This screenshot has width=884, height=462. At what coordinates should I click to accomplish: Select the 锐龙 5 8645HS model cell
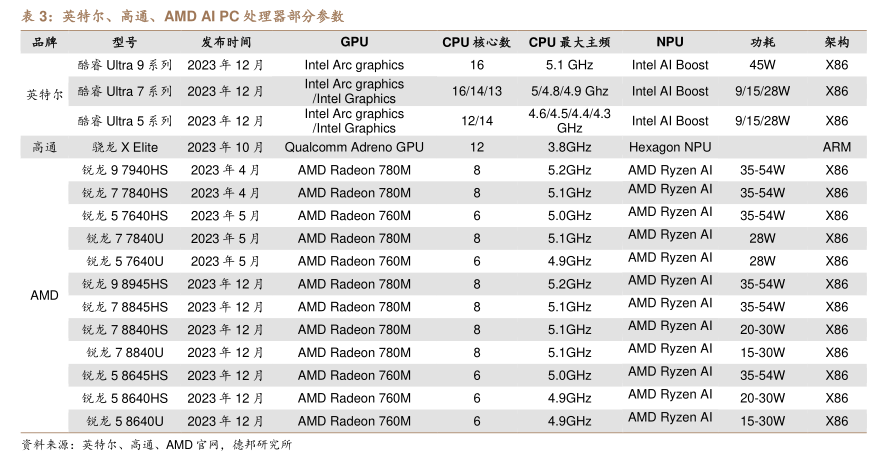tap(125, 375)
